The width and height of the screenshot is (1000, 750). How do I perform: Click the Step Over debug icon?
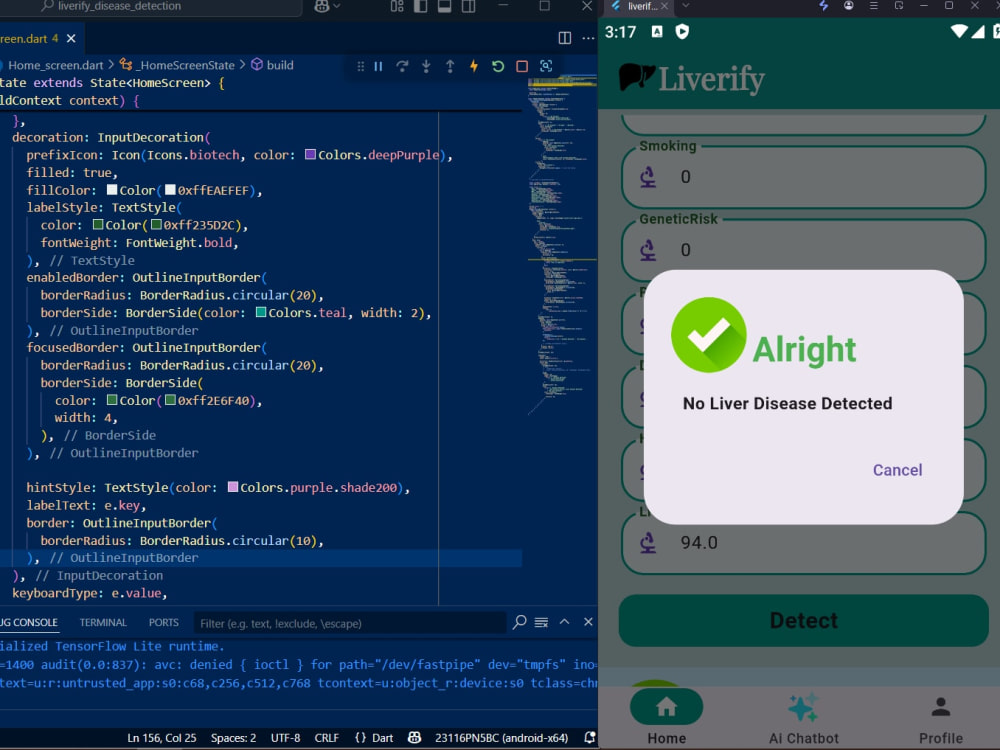[x=402, y=66]
